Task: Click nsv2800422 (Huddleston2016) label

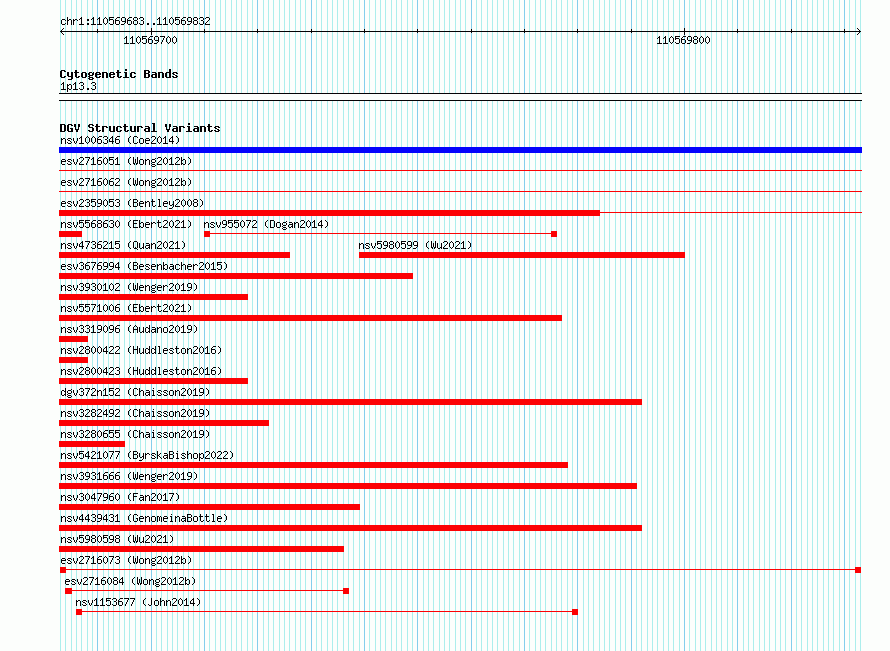Action: [141, 350]
